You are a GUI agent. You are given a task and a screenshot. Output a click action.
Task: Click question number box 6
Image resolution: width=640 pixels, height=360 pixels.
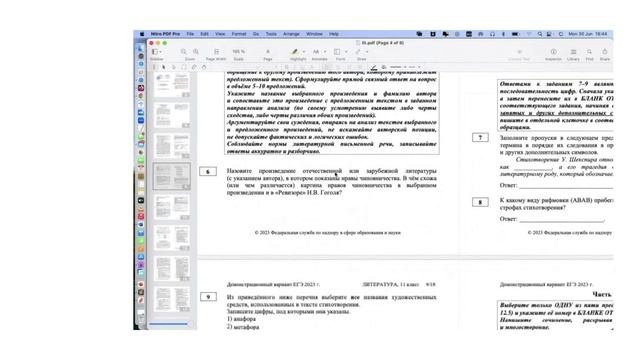[x=208, y=171]
